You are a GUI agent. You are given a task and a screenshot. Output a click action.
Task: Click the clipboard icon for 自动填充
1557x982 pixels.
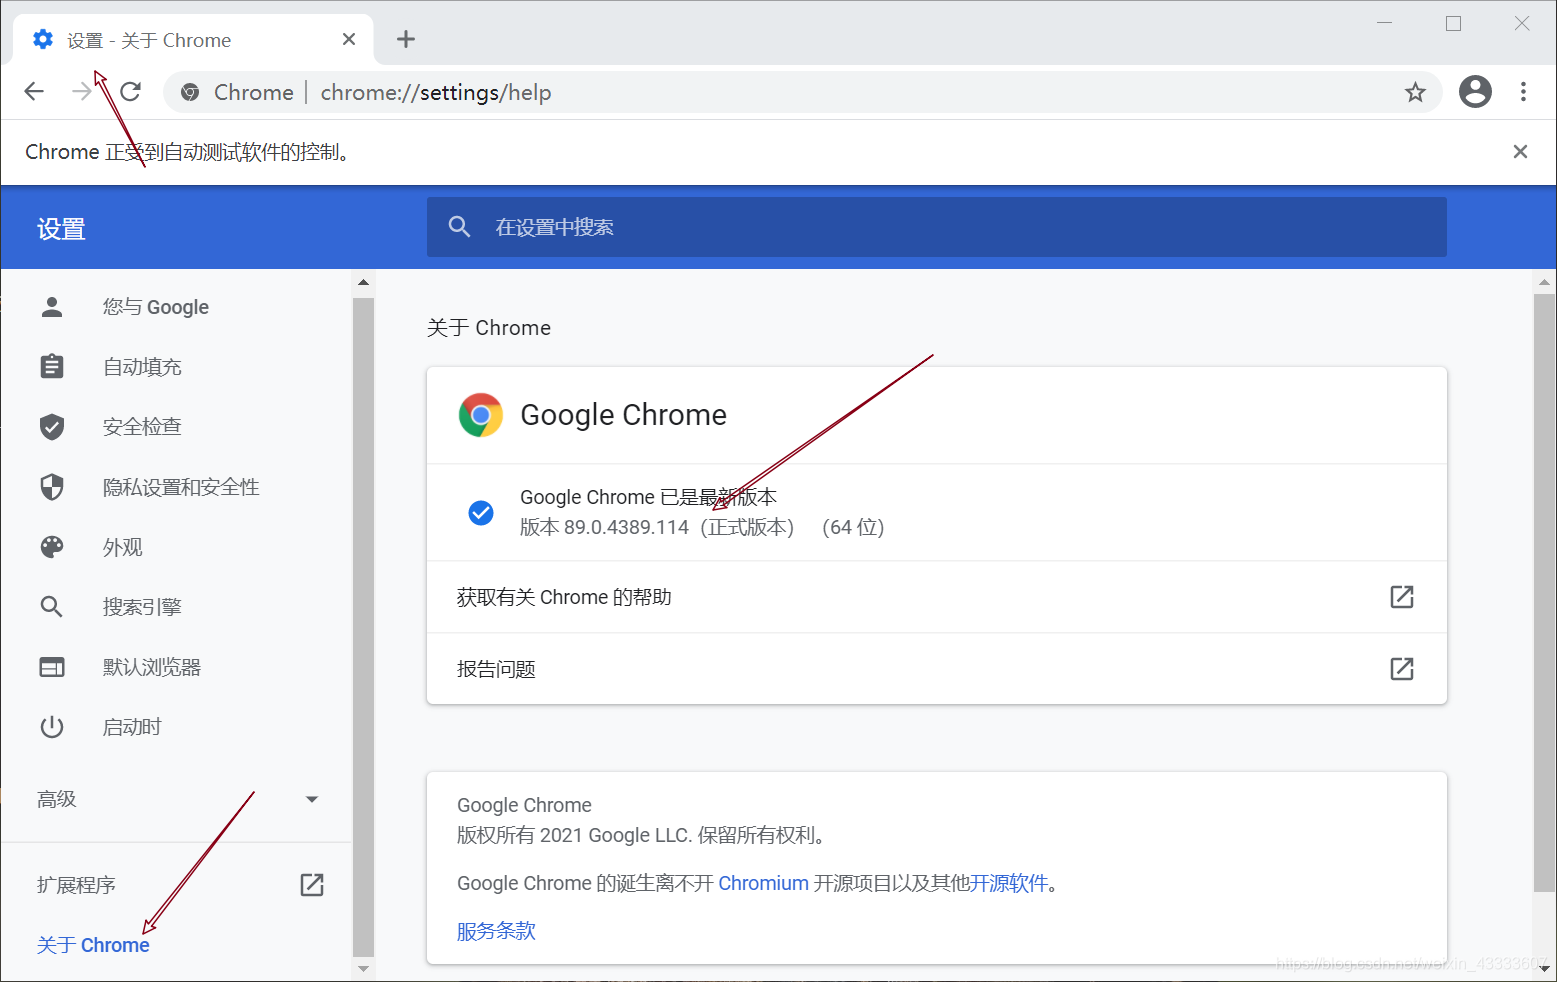[52, 367]
